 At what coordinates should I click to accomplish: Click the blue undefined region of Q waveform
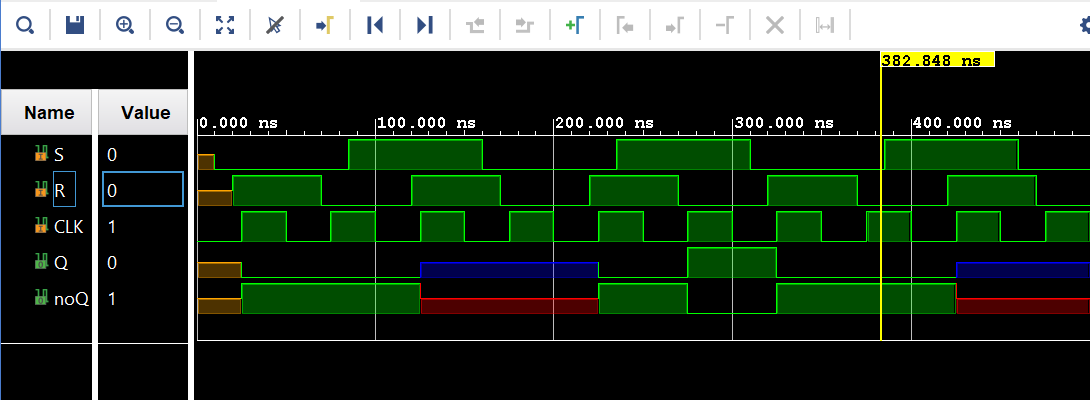coord(509,270)
